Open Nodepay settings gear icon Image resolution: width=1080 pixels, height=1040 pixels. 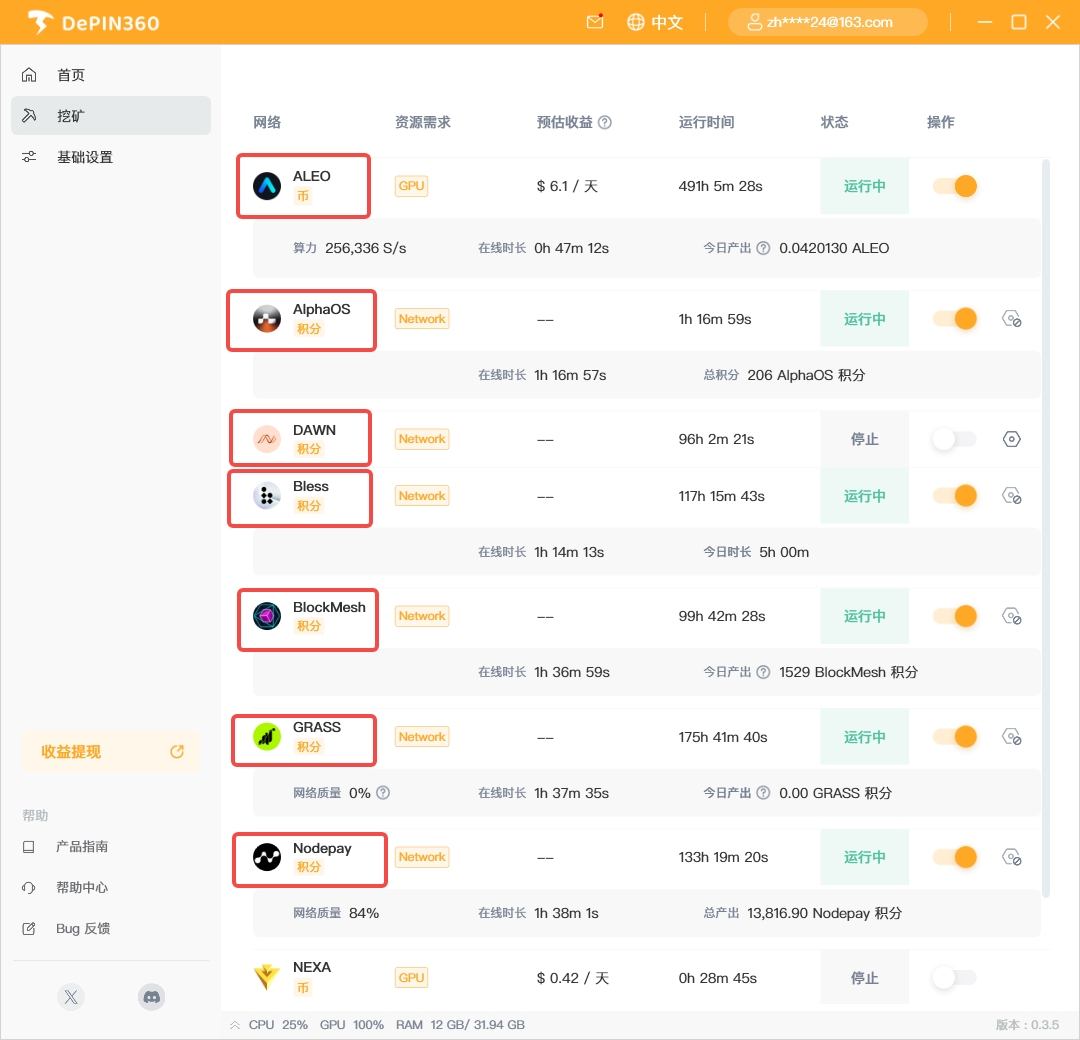(x=1011, y=857)
